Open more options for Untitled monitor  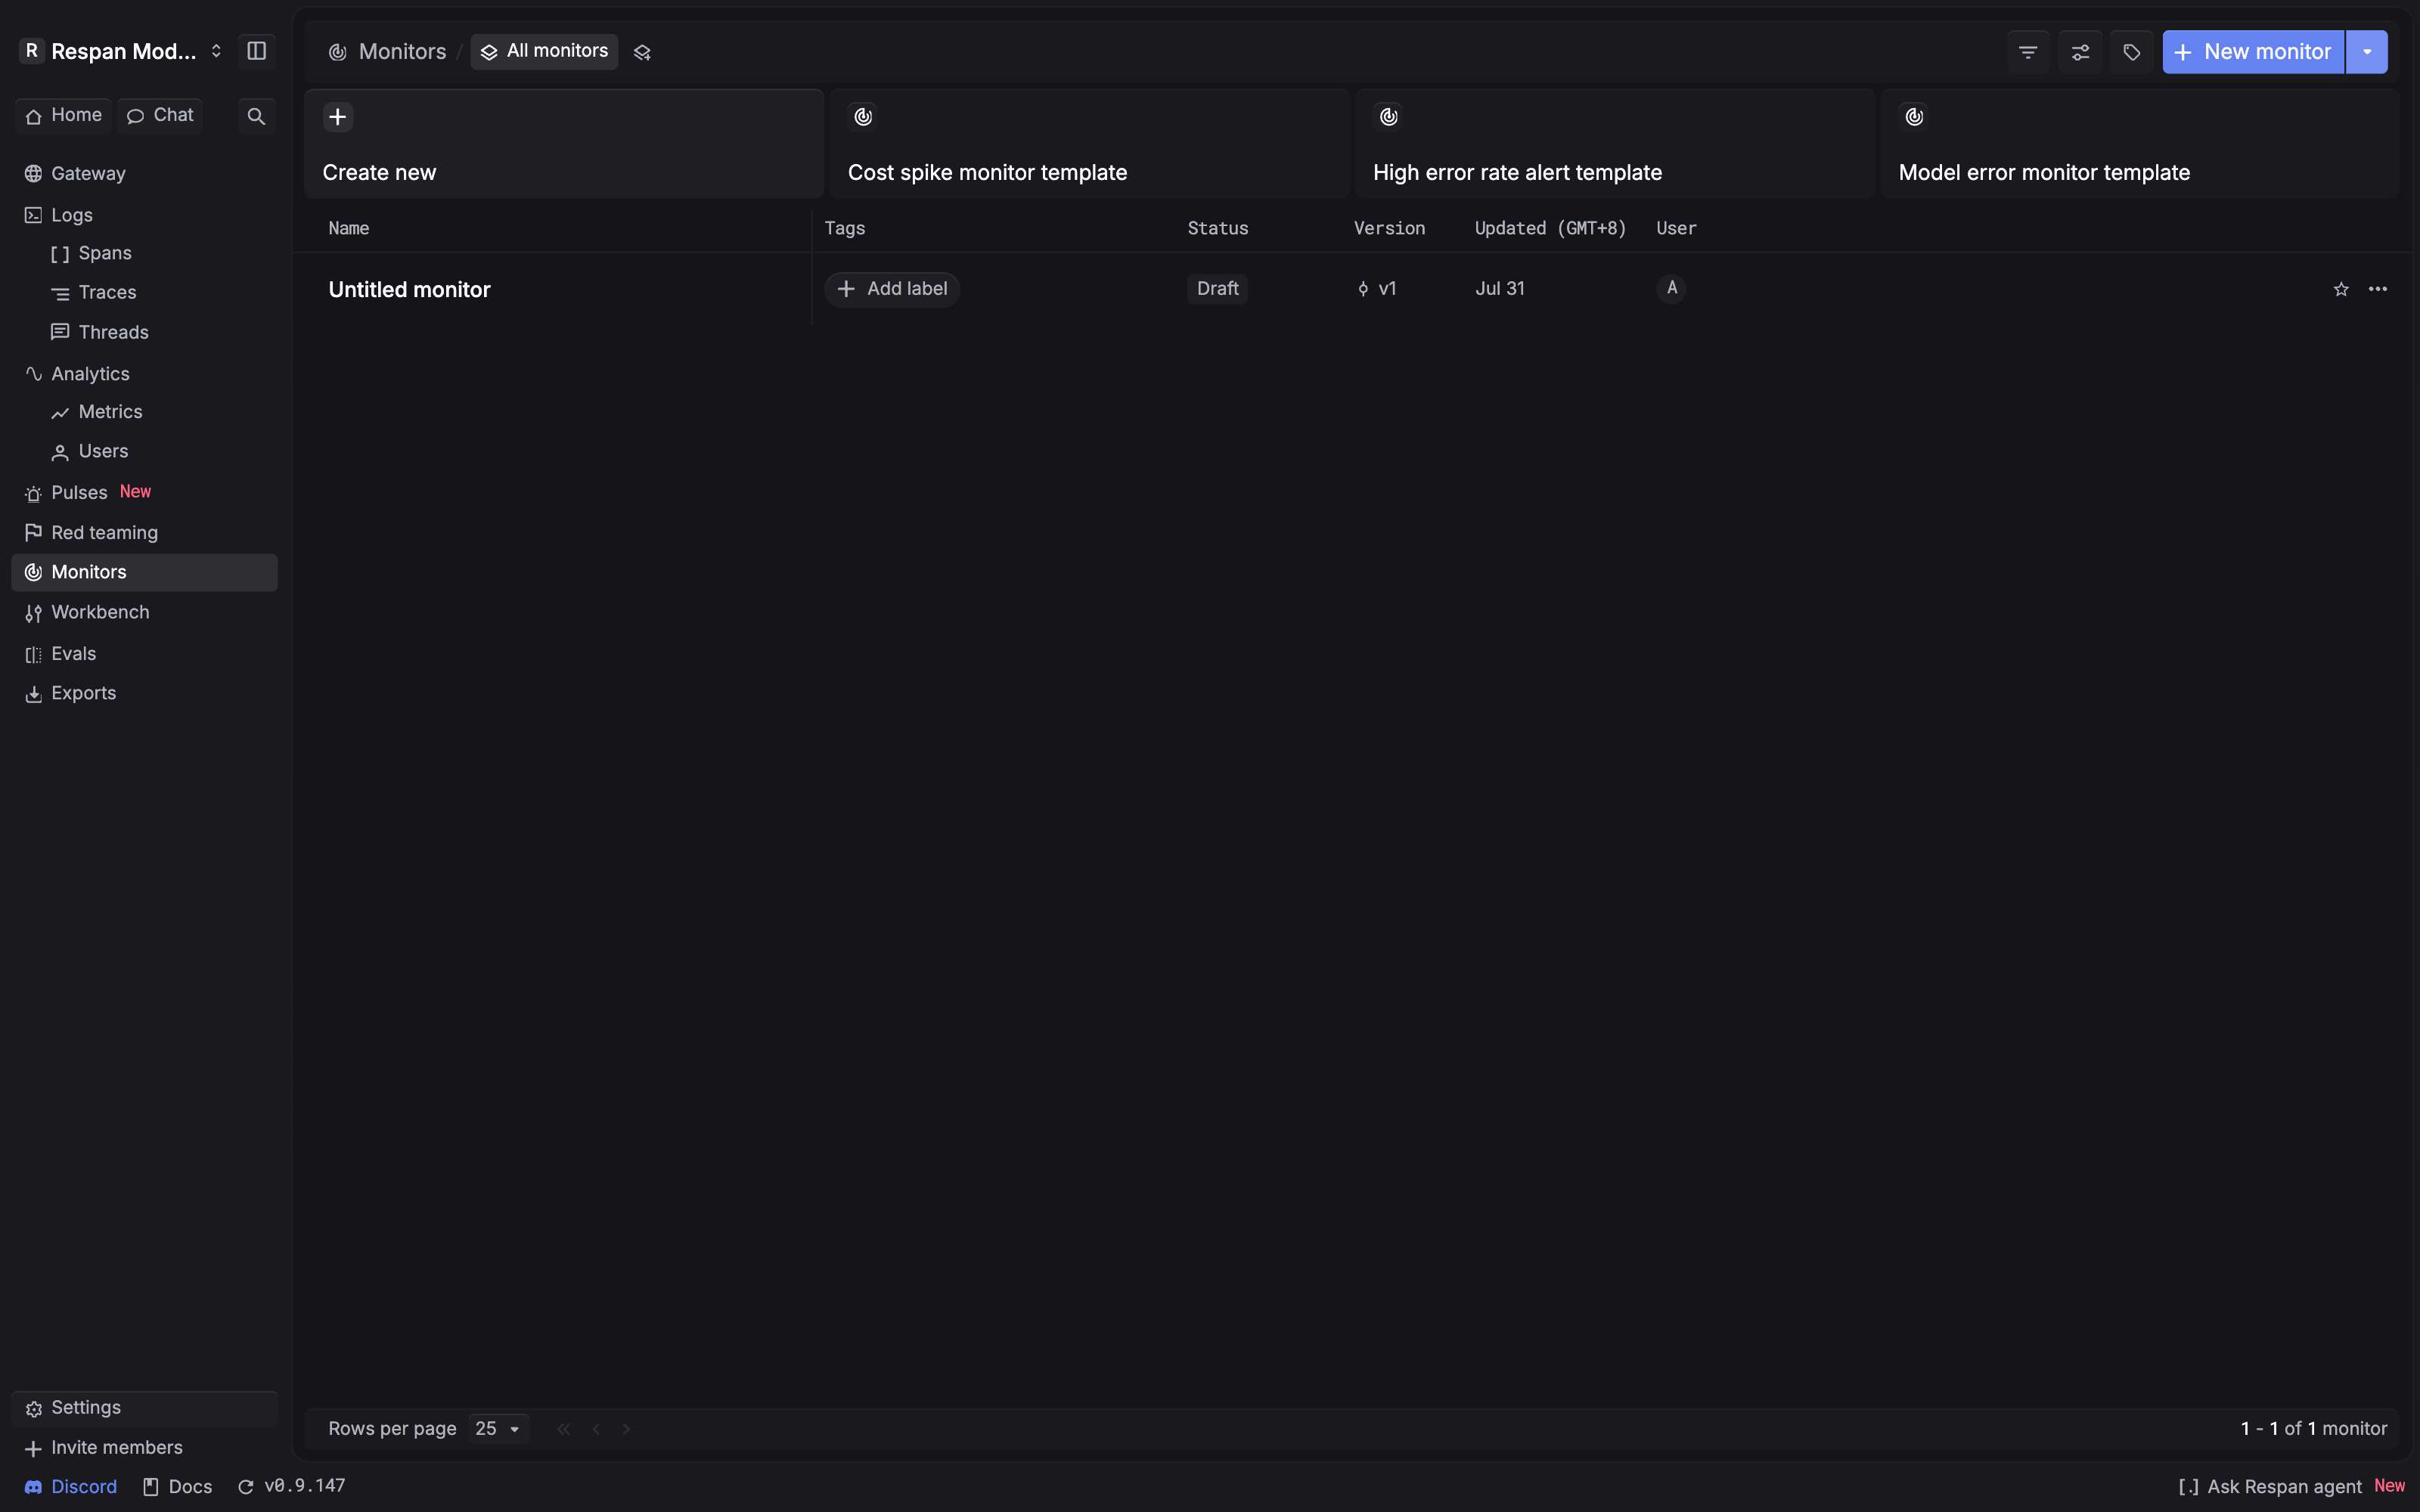(2378, 289)
